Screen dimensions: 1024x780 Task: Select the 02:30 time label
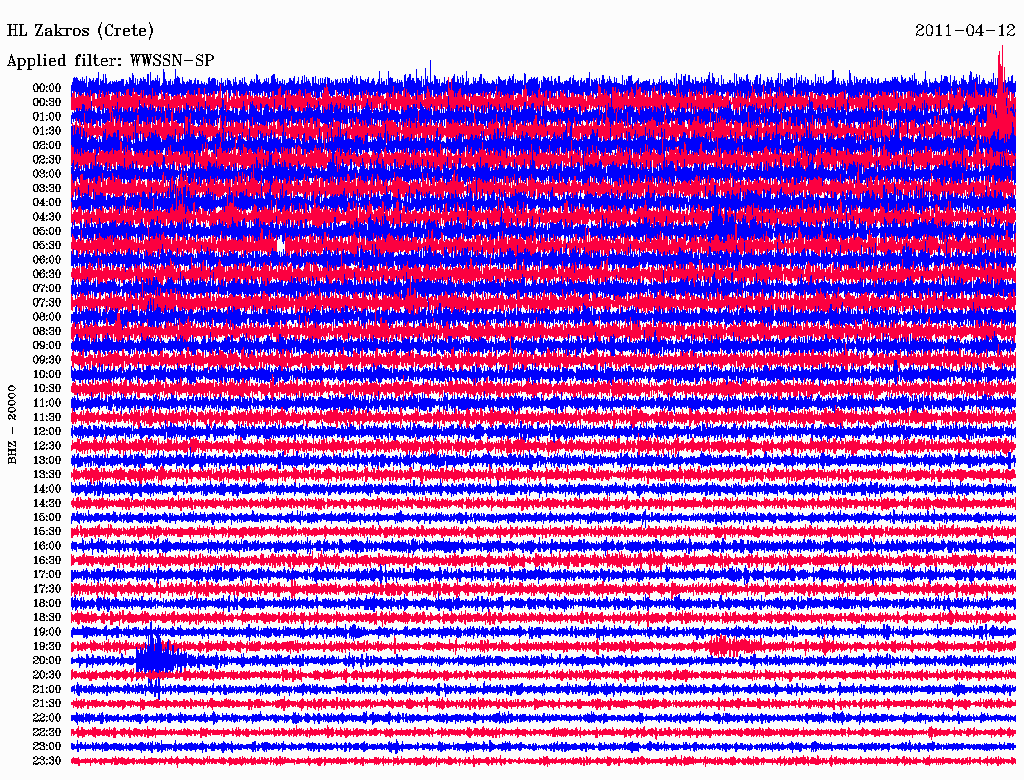[47, 159]
